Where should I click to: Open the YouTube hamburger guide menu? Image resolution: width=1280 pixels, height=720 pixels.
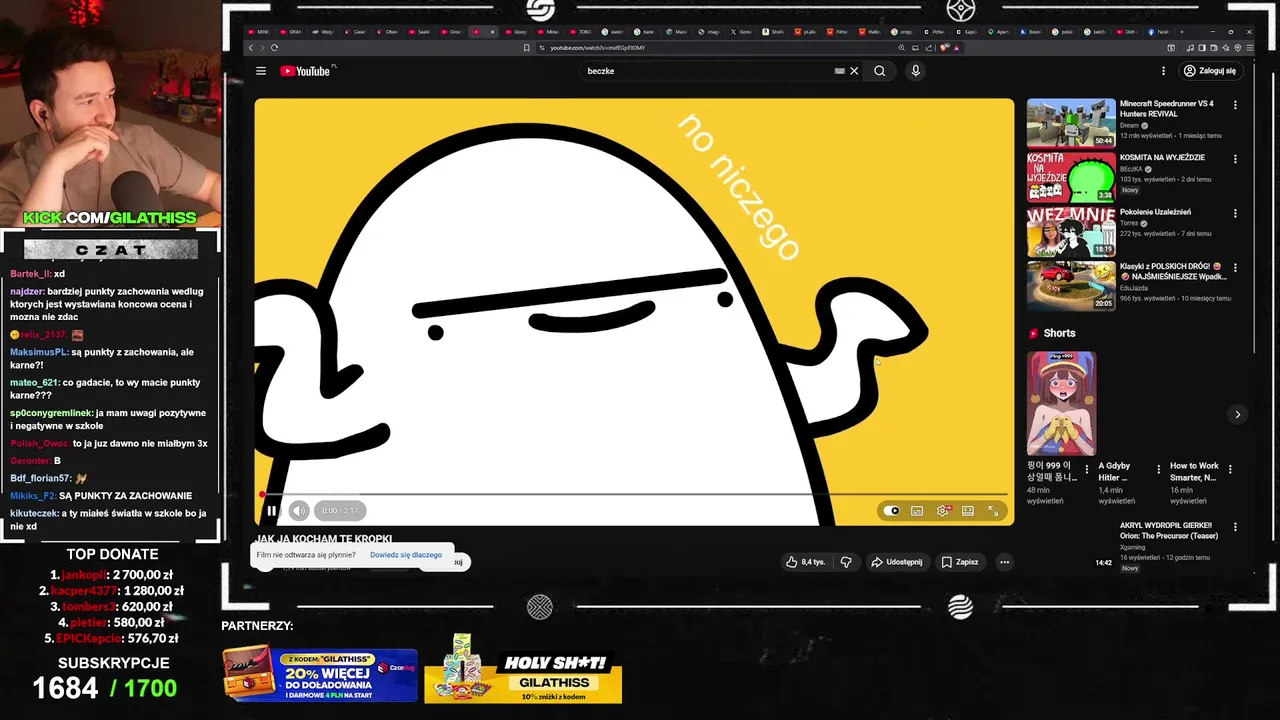pyautogui.click(x=261, y=71)
